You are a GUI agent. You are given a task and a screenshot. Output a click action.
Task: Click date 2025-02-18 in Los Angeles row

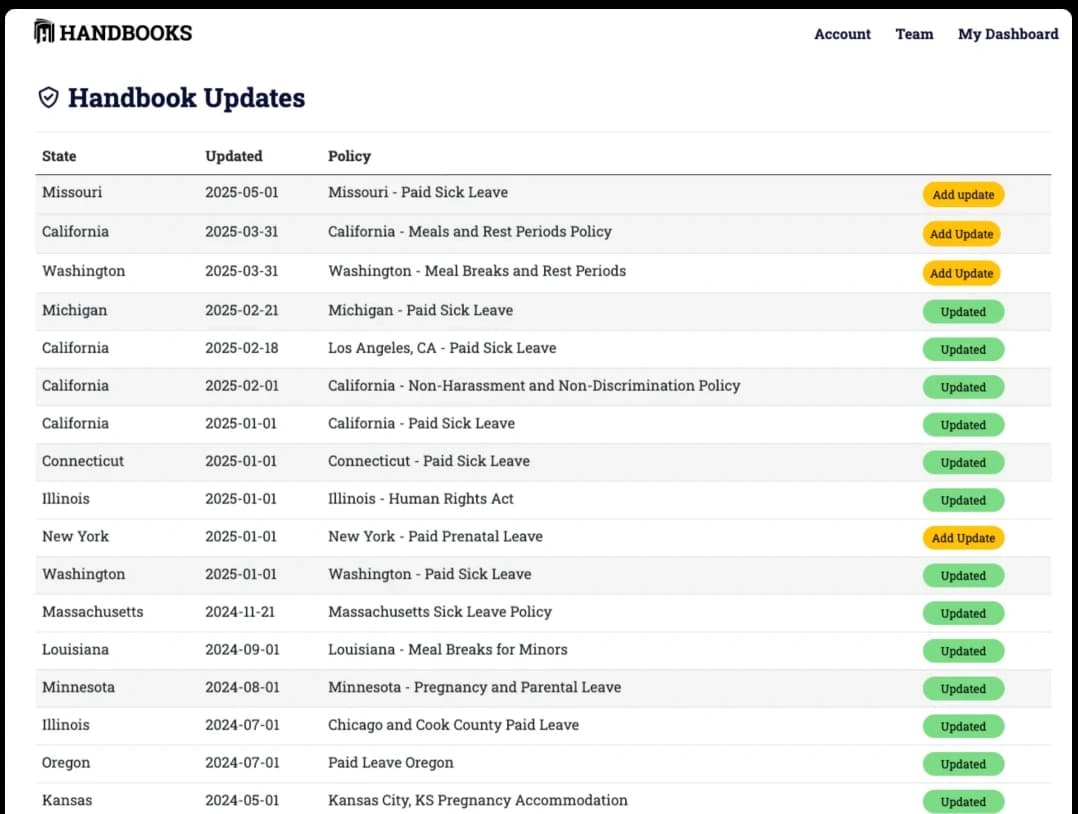point(242,348)
